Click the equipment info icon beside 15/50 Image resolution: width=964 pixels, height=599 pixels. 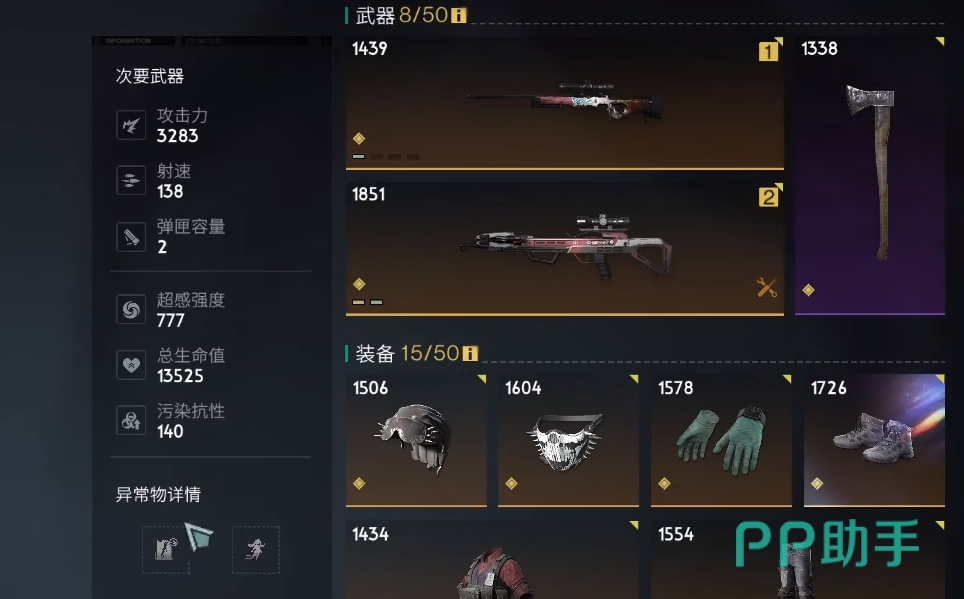pos(470,354)
